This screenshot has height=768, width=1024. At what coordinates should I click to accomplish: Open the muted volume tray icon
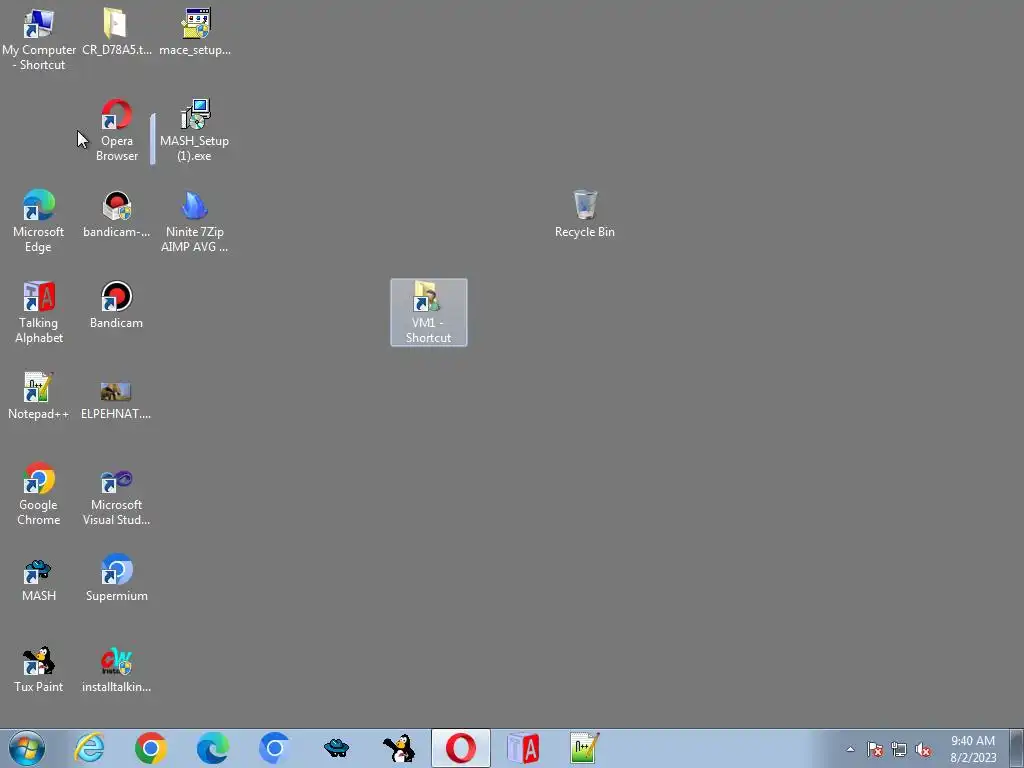coord(923,749)
